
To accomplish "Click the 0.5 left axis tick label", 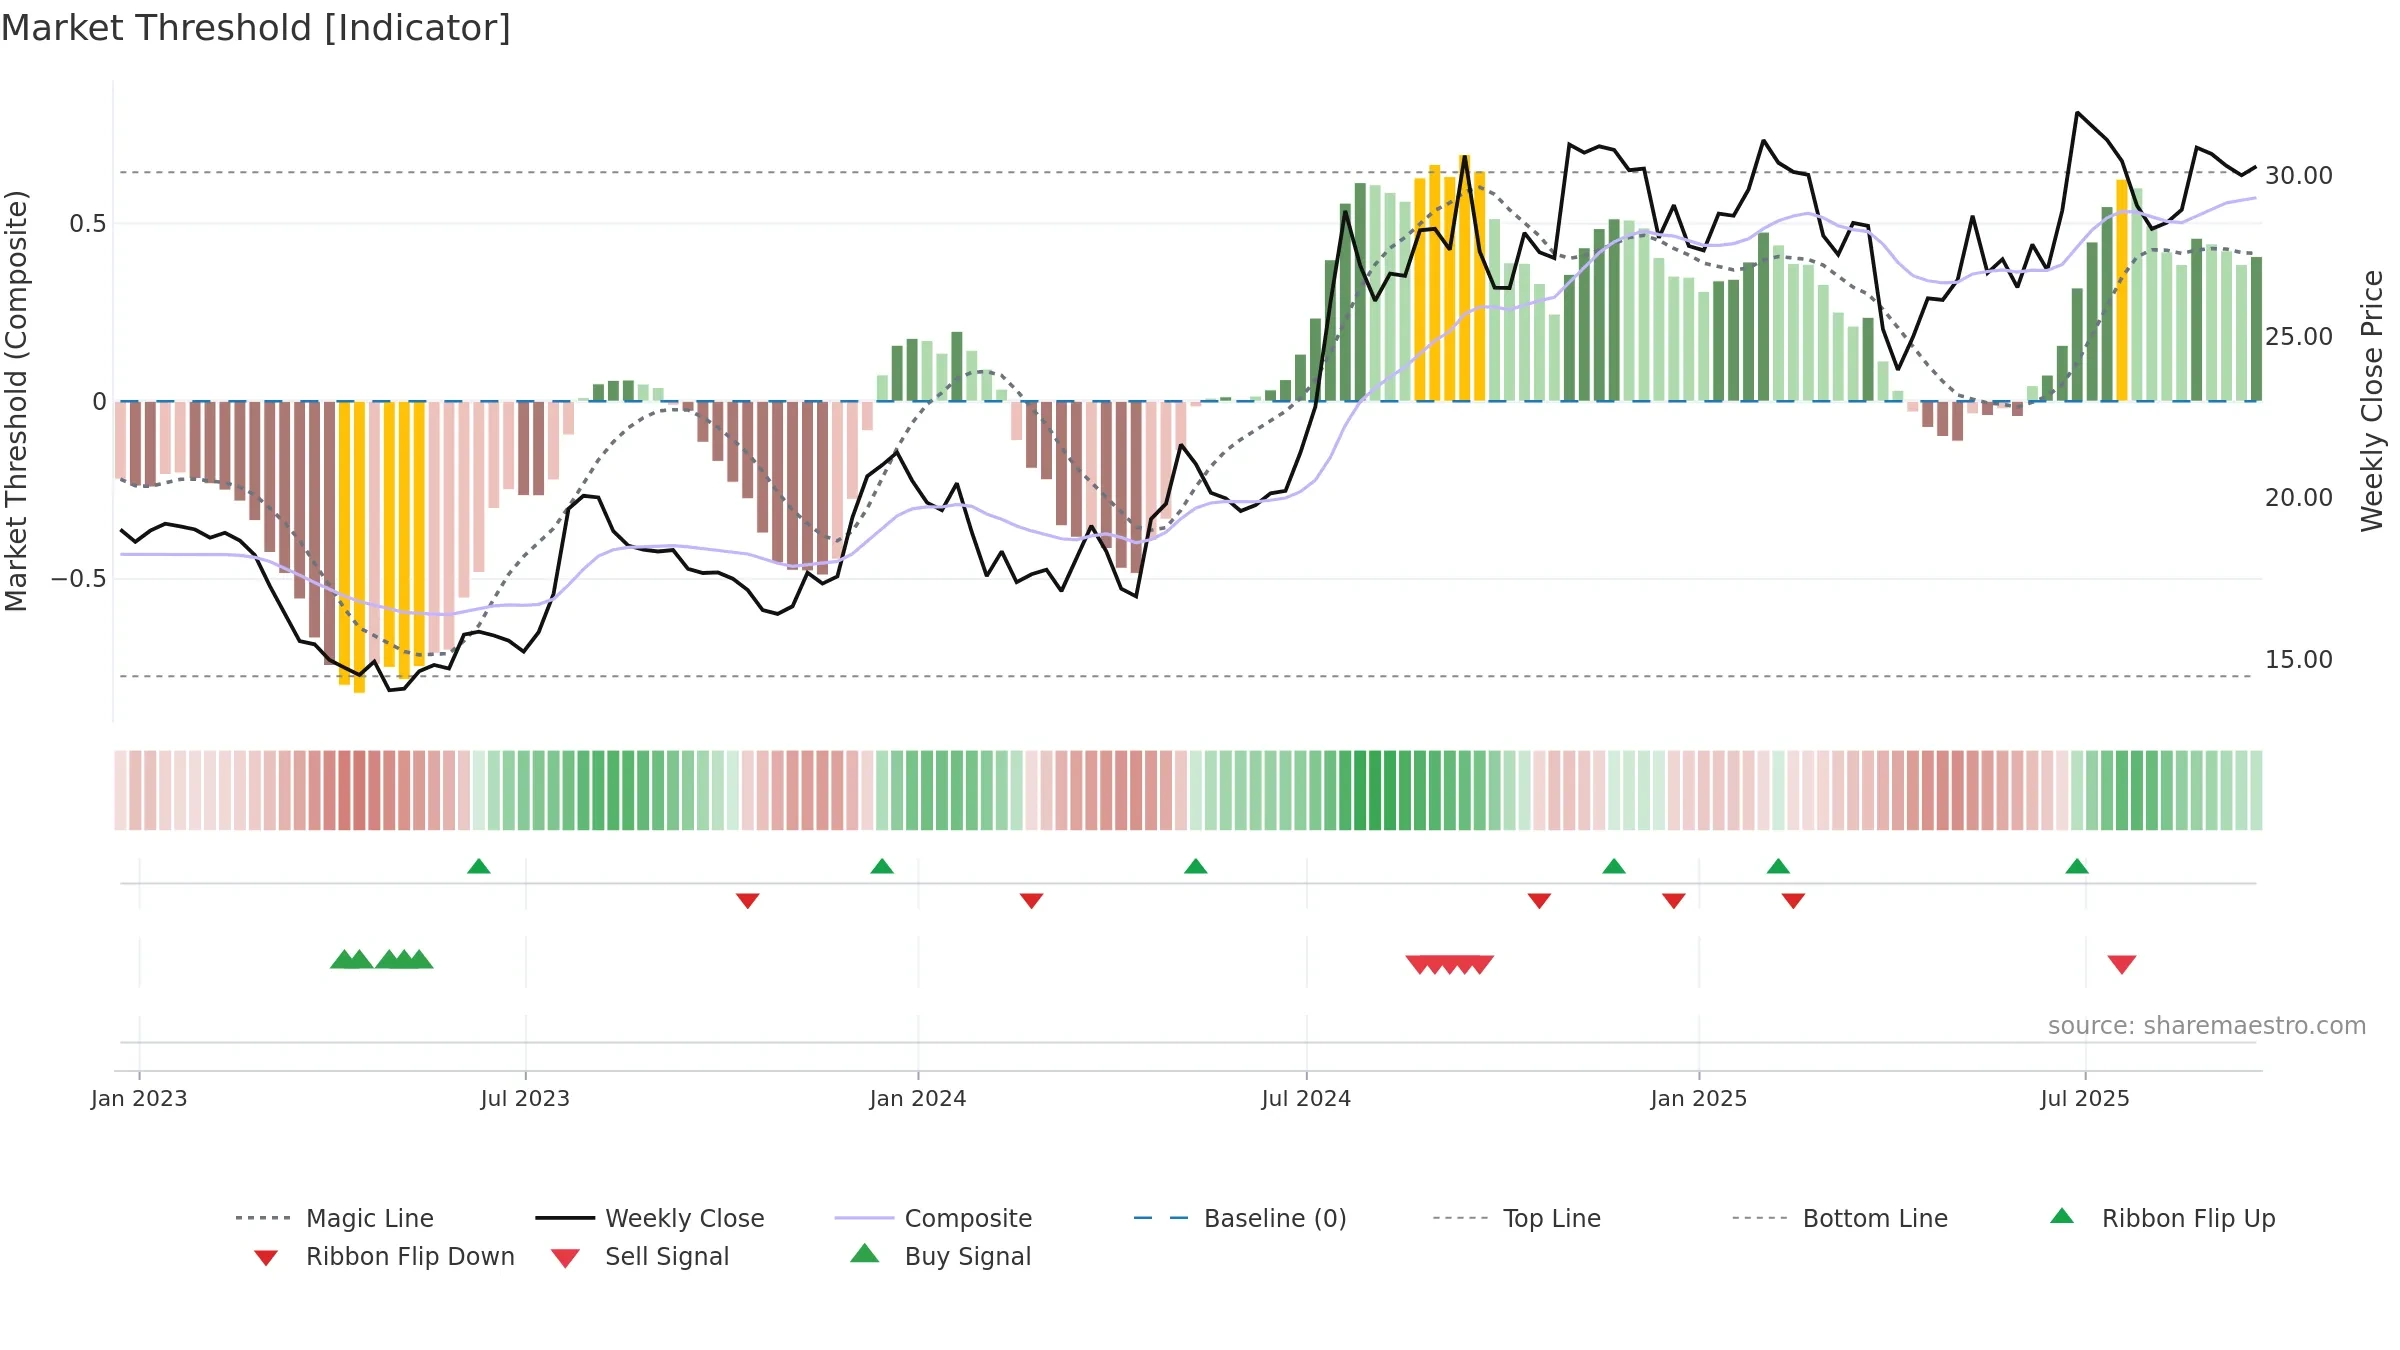I will pos(88,223).
